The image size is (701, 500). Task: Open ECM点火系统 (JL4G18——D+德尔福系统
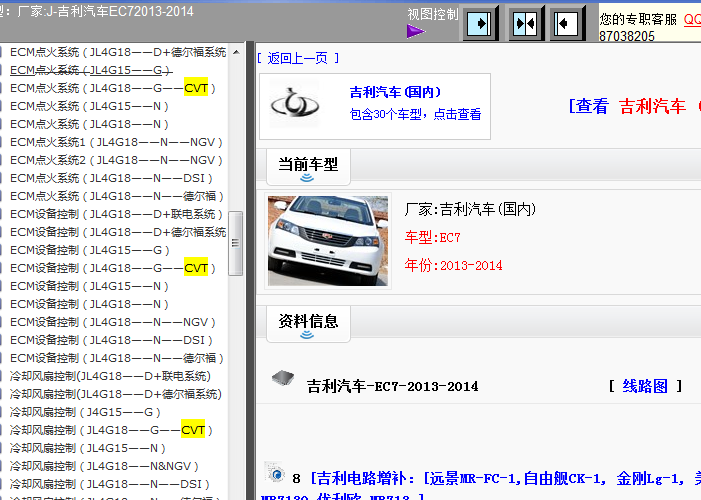(118, 52)
